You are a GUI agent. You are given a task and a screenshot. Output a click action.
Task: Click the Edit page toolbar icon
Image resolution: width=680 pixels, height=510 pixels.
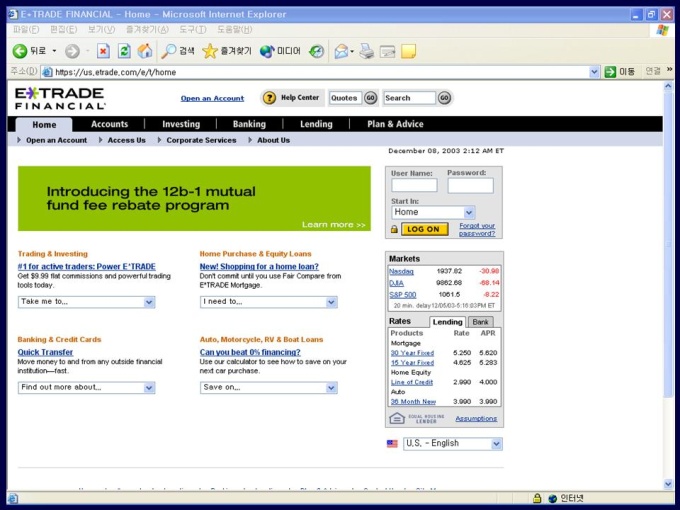[x=387, y=52]
